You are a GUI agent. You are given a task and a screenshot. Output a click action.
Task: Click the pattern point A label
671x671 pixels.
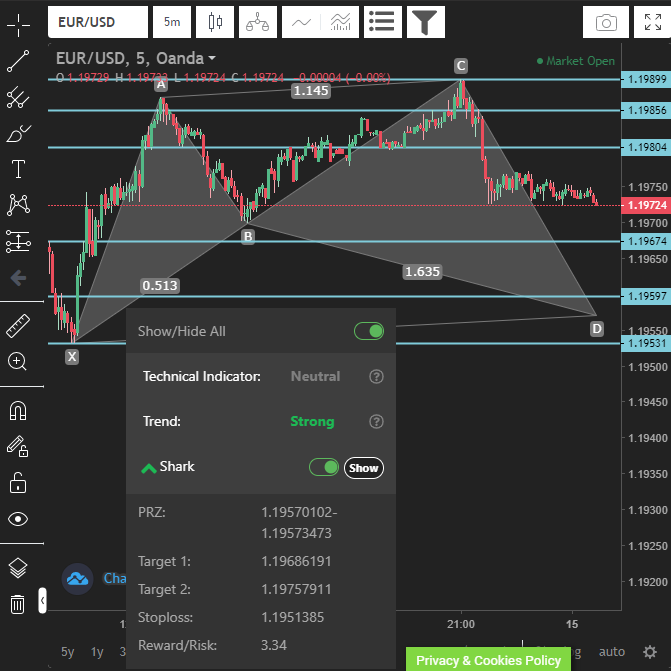pyautogui.click(x=161, y=84)
